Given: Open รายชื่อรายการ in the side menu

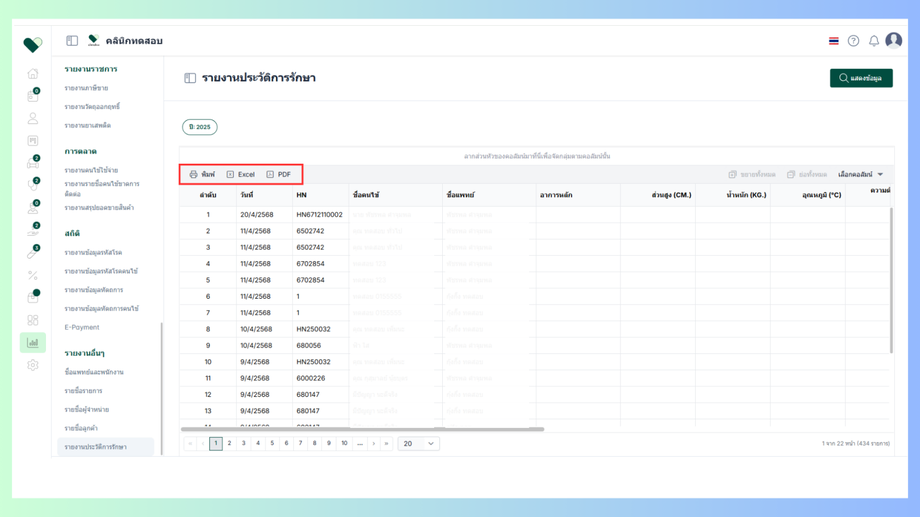Looking at the screenshot, I should [x=83, y=391].
